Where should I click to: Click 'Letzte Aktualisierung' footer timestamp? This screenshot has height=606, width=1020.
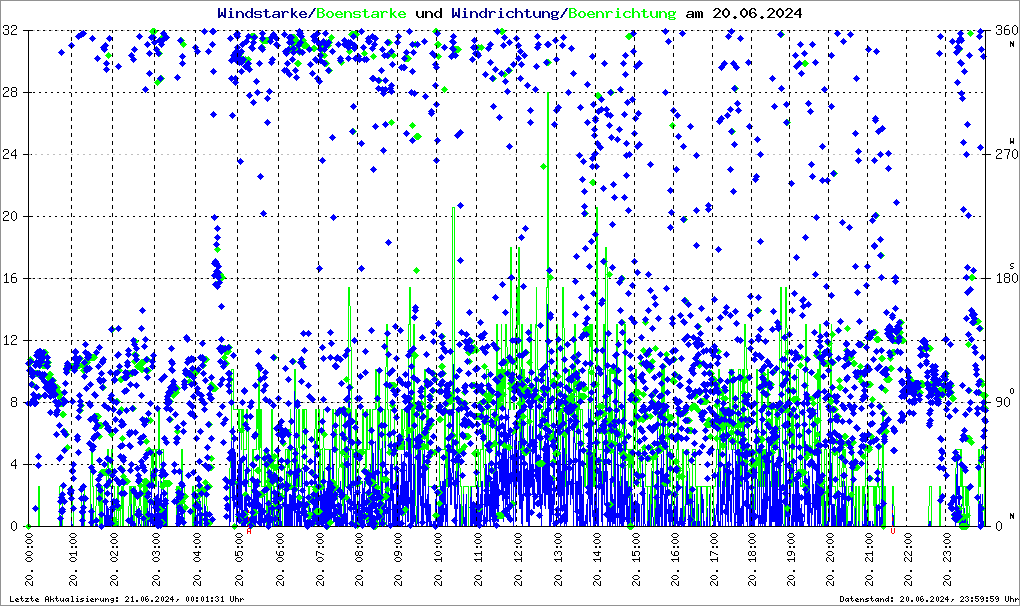(127, 599)
